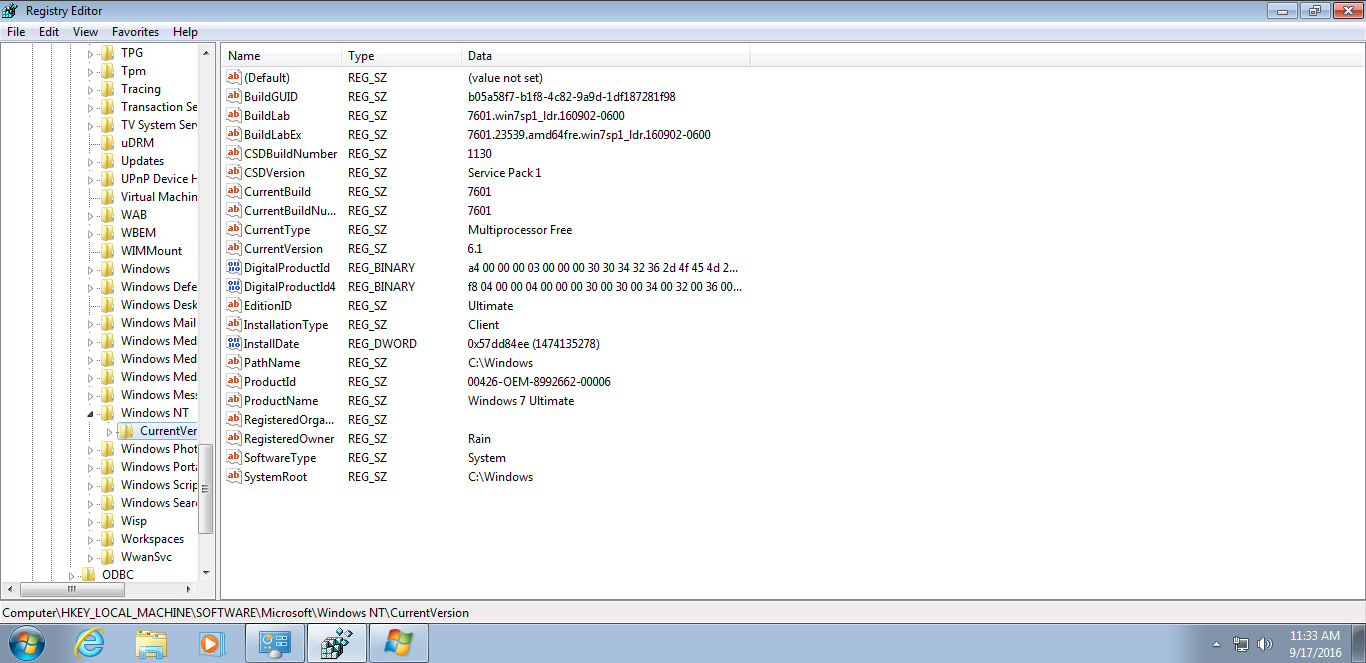1366x663 pixels.
Task: Select the PathName value name
Action: tap(272, 363)
